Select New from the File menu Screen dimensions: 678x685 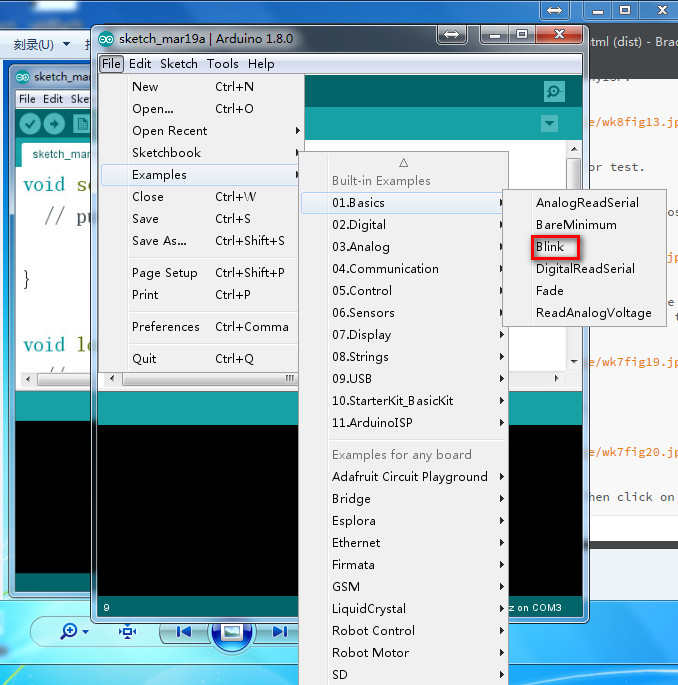point(202,86)
